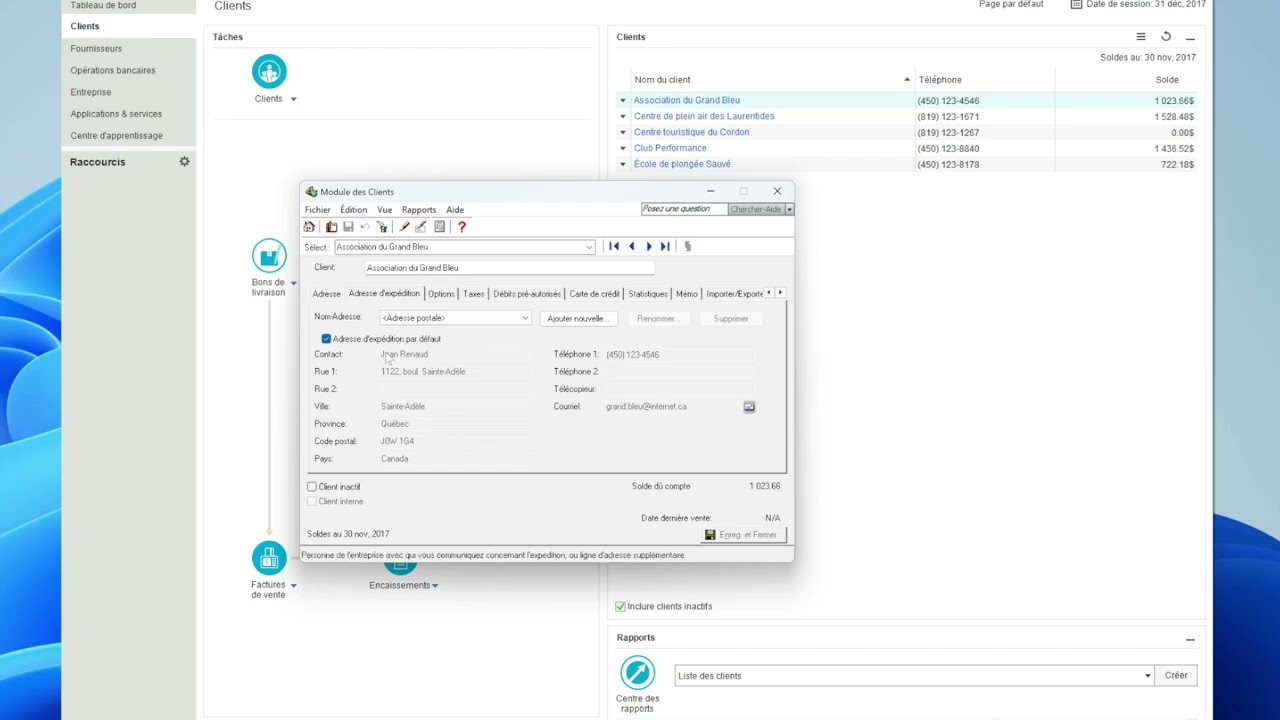The image size is (1280, 720).
Task: Open Raccourcis settings gear
Action: [184, 161]
